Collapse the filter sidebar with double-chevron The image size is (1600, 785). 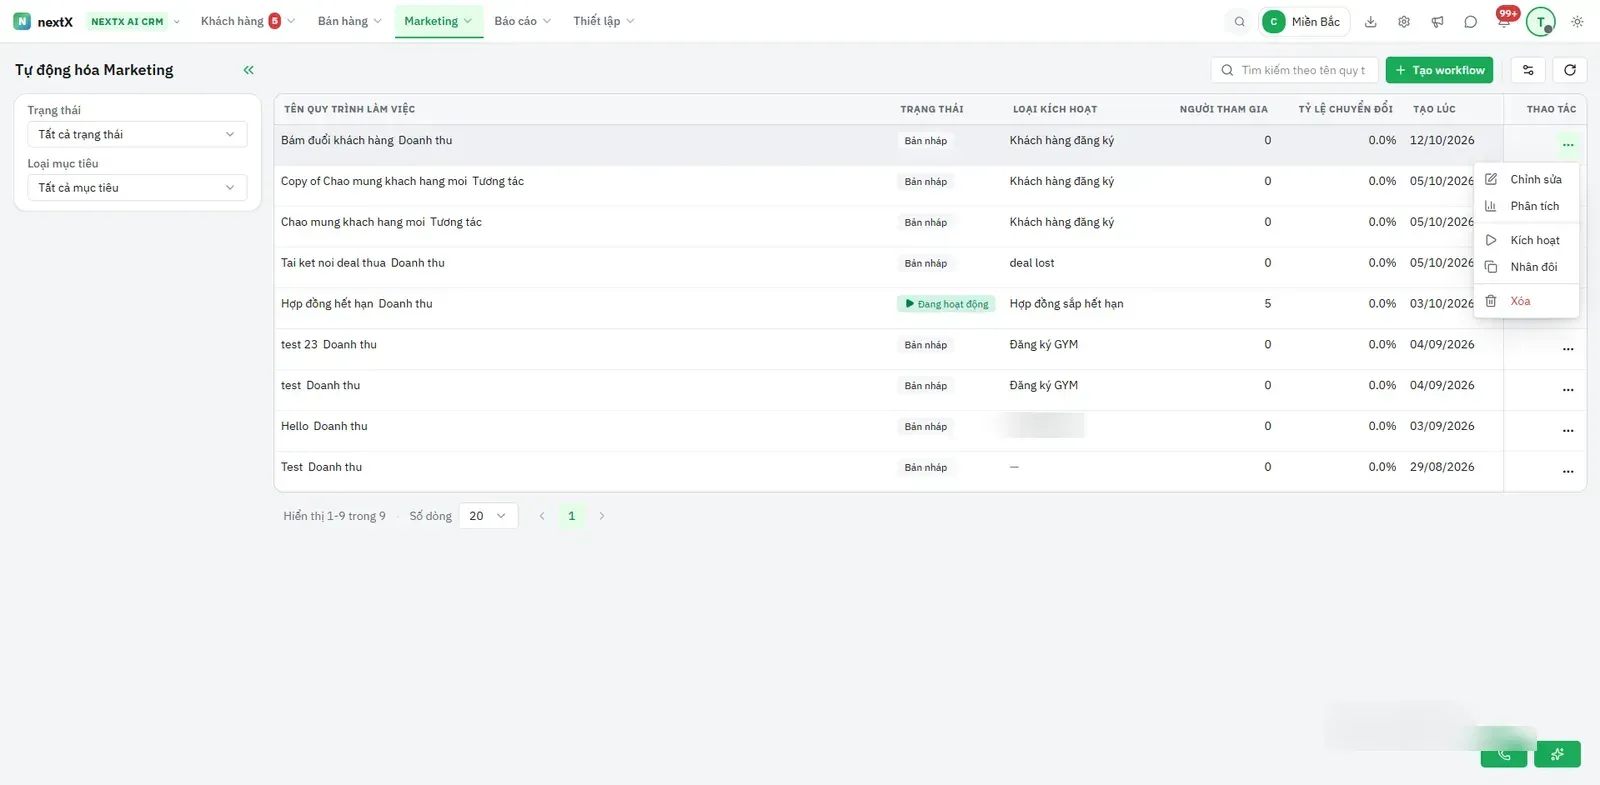[x=248, y=70]
